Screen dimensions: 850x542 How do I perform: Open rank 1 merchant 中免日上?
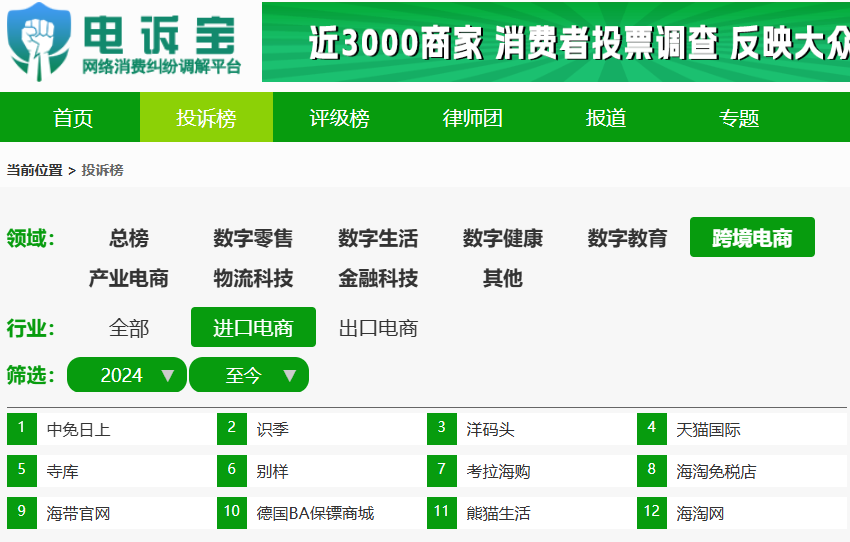pyautogui.click(x=79, y=430)
